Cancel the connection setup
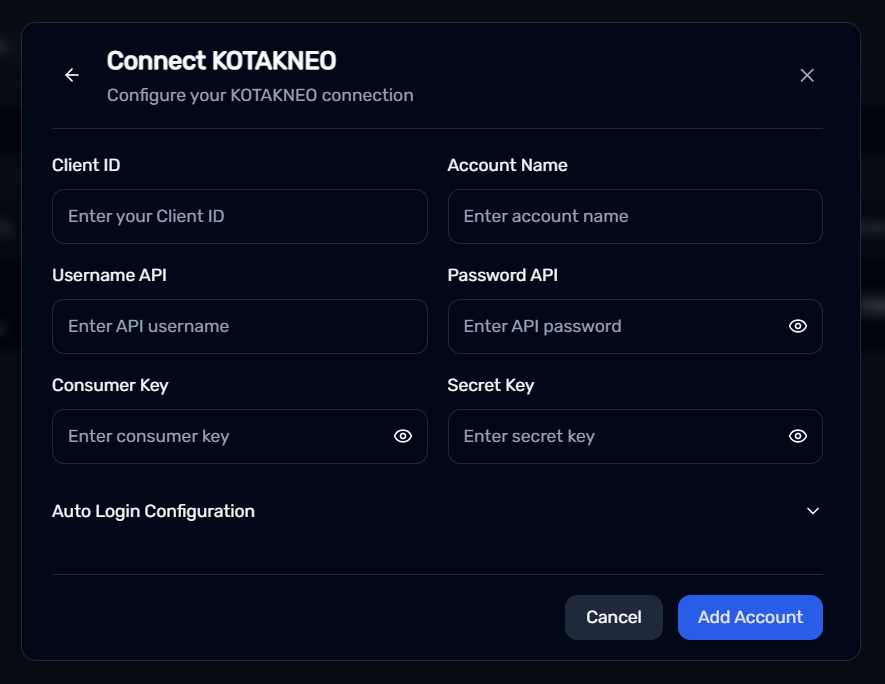The width and height of the screenshot is (885, 684). click(614, 617)
